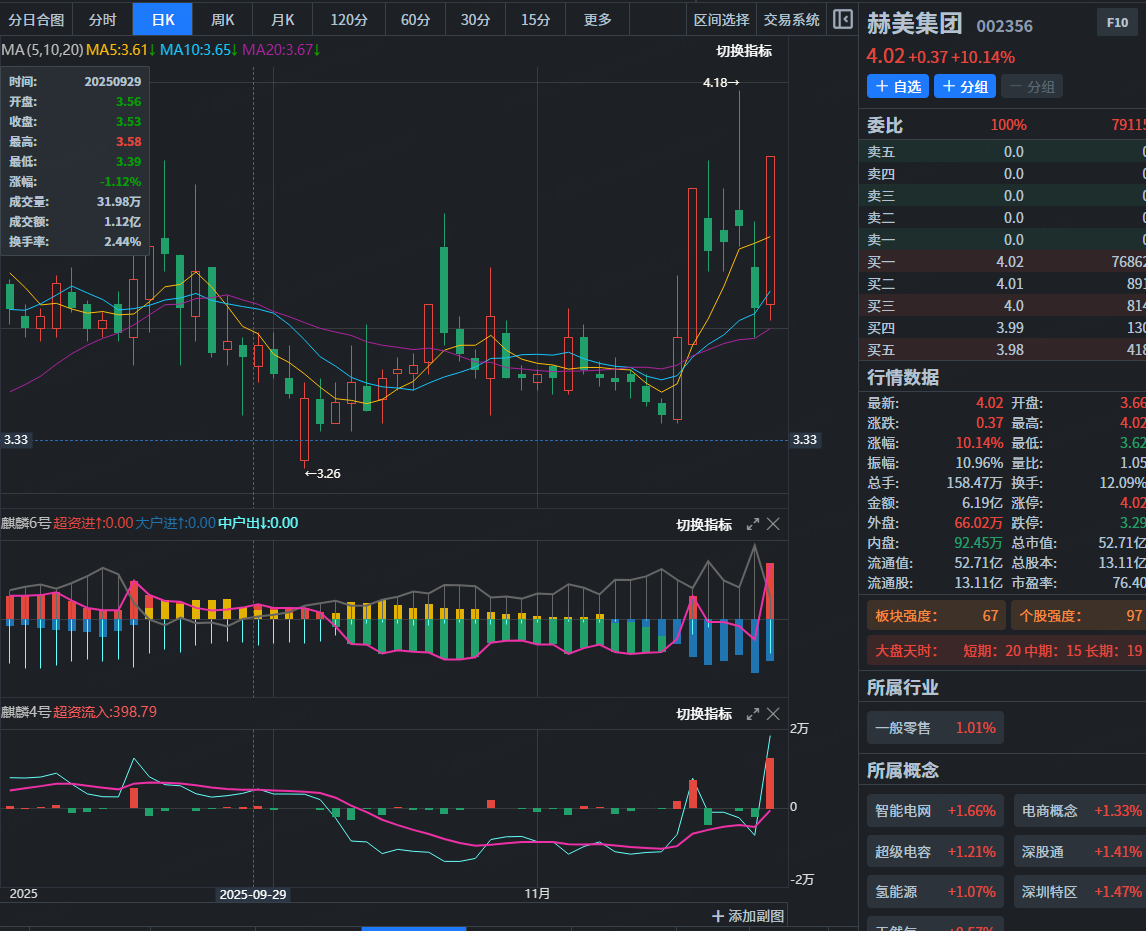Click the blue 分组 add-to-group button

(x=965, y=87)
